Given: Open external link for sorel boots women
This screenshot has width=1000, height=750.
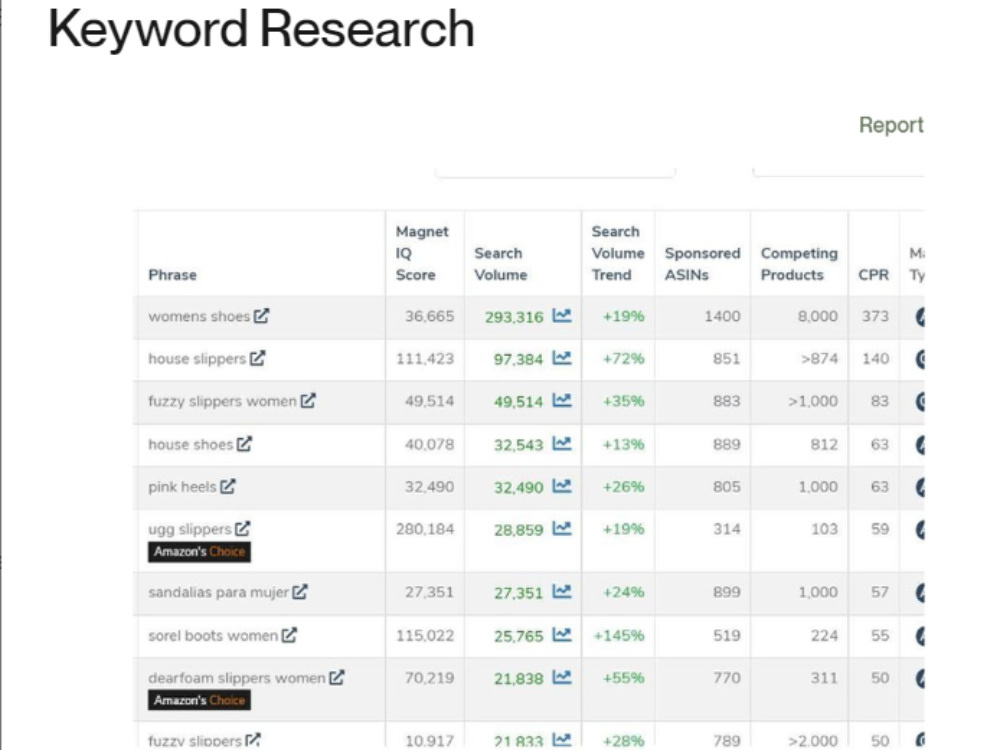Looking at the screenshot, I should click(x=290, y=635).
